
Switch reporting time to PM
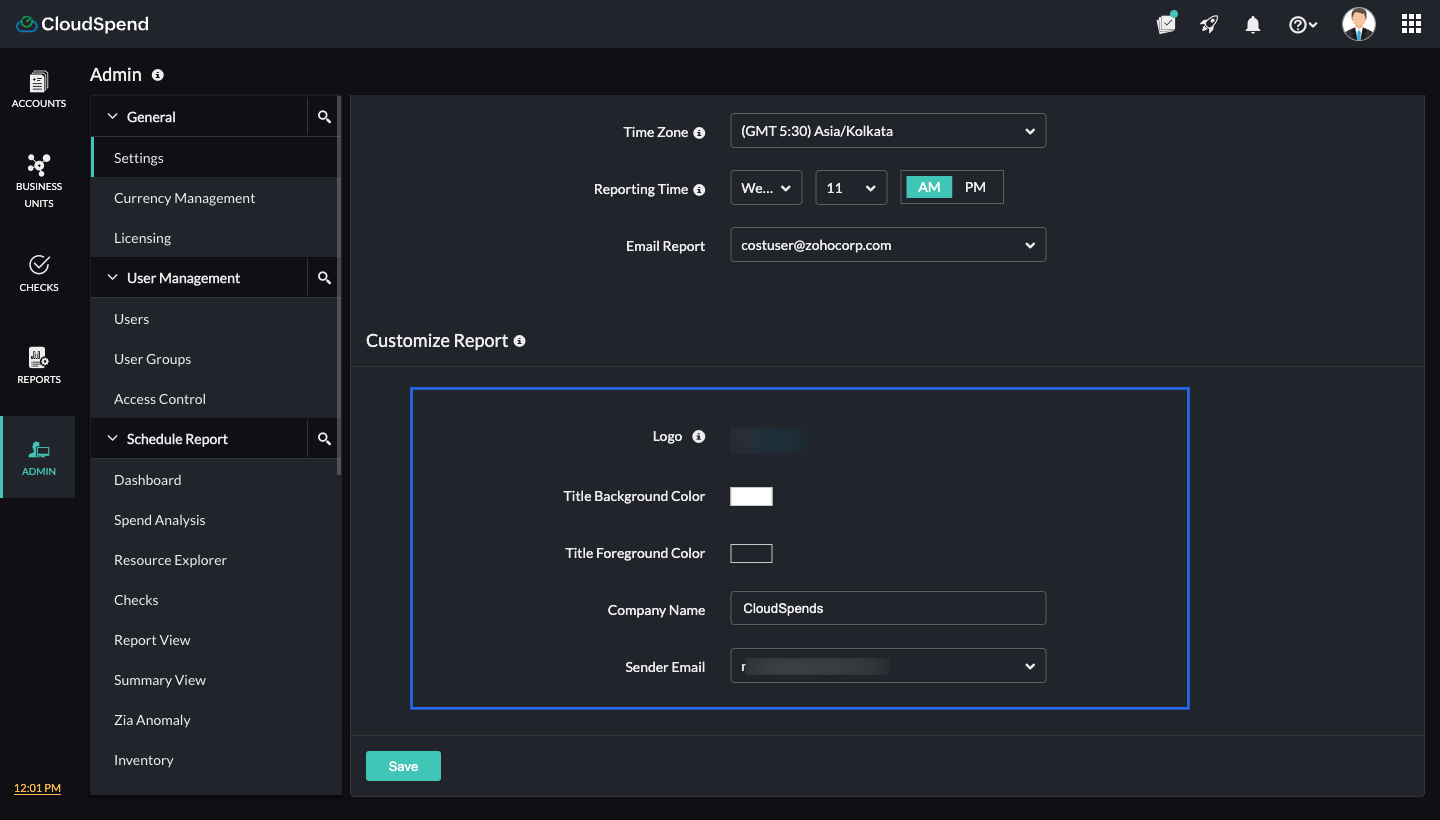coord(977,187)
